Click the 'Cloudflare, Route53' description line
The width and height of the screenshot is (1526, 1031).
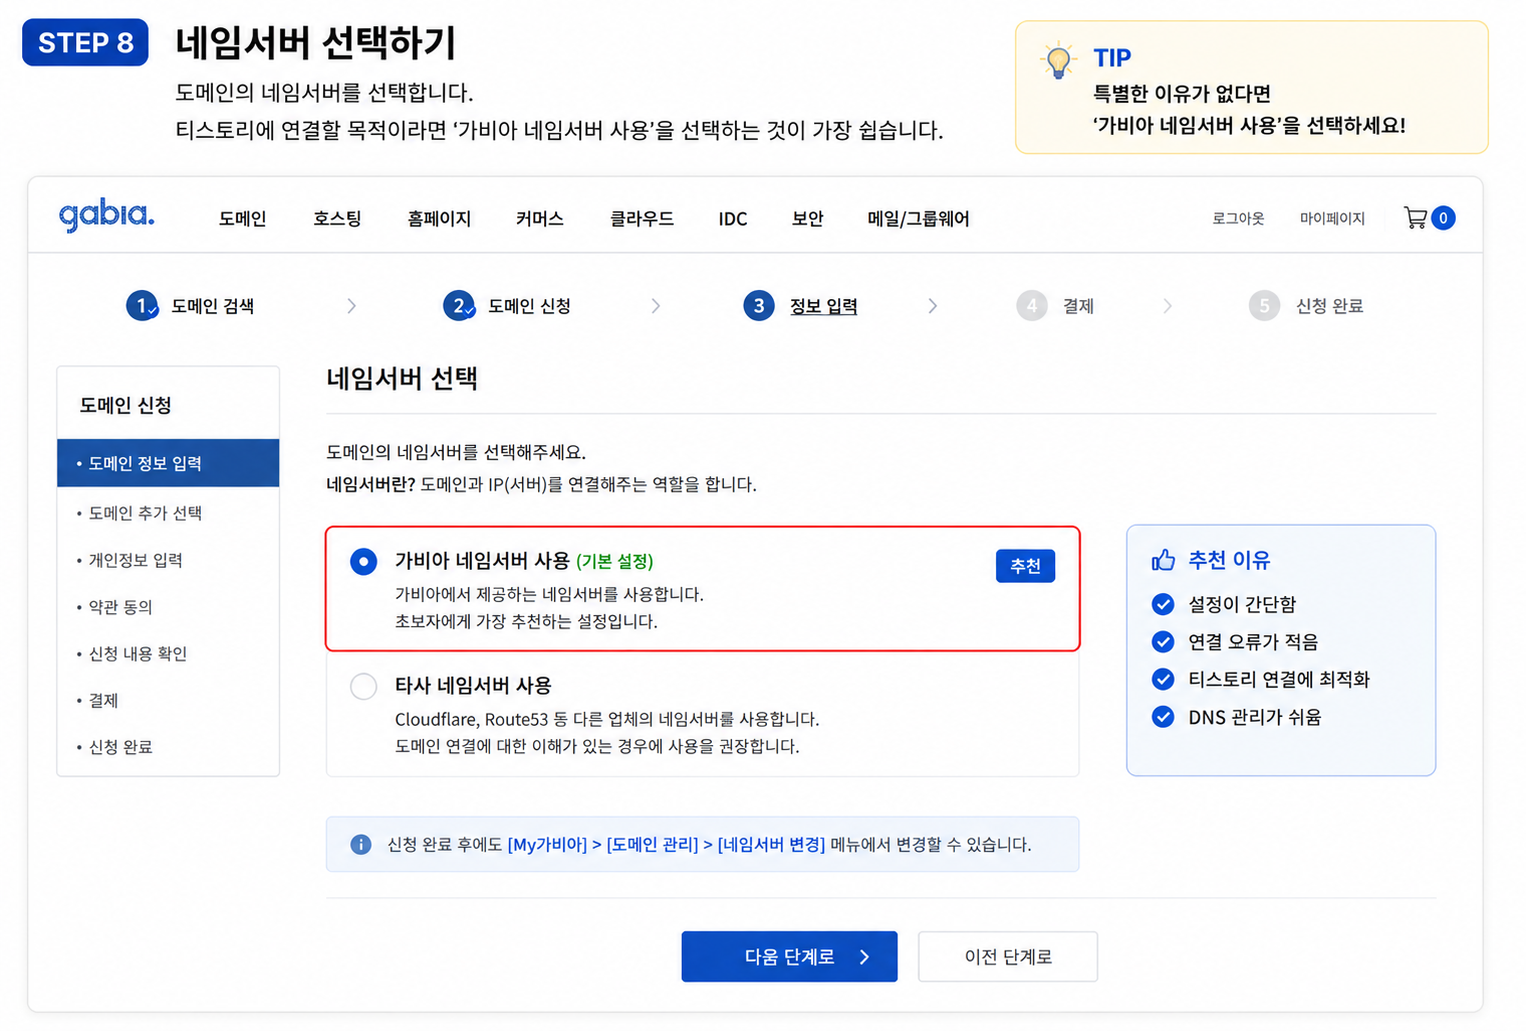click(607, 719)
